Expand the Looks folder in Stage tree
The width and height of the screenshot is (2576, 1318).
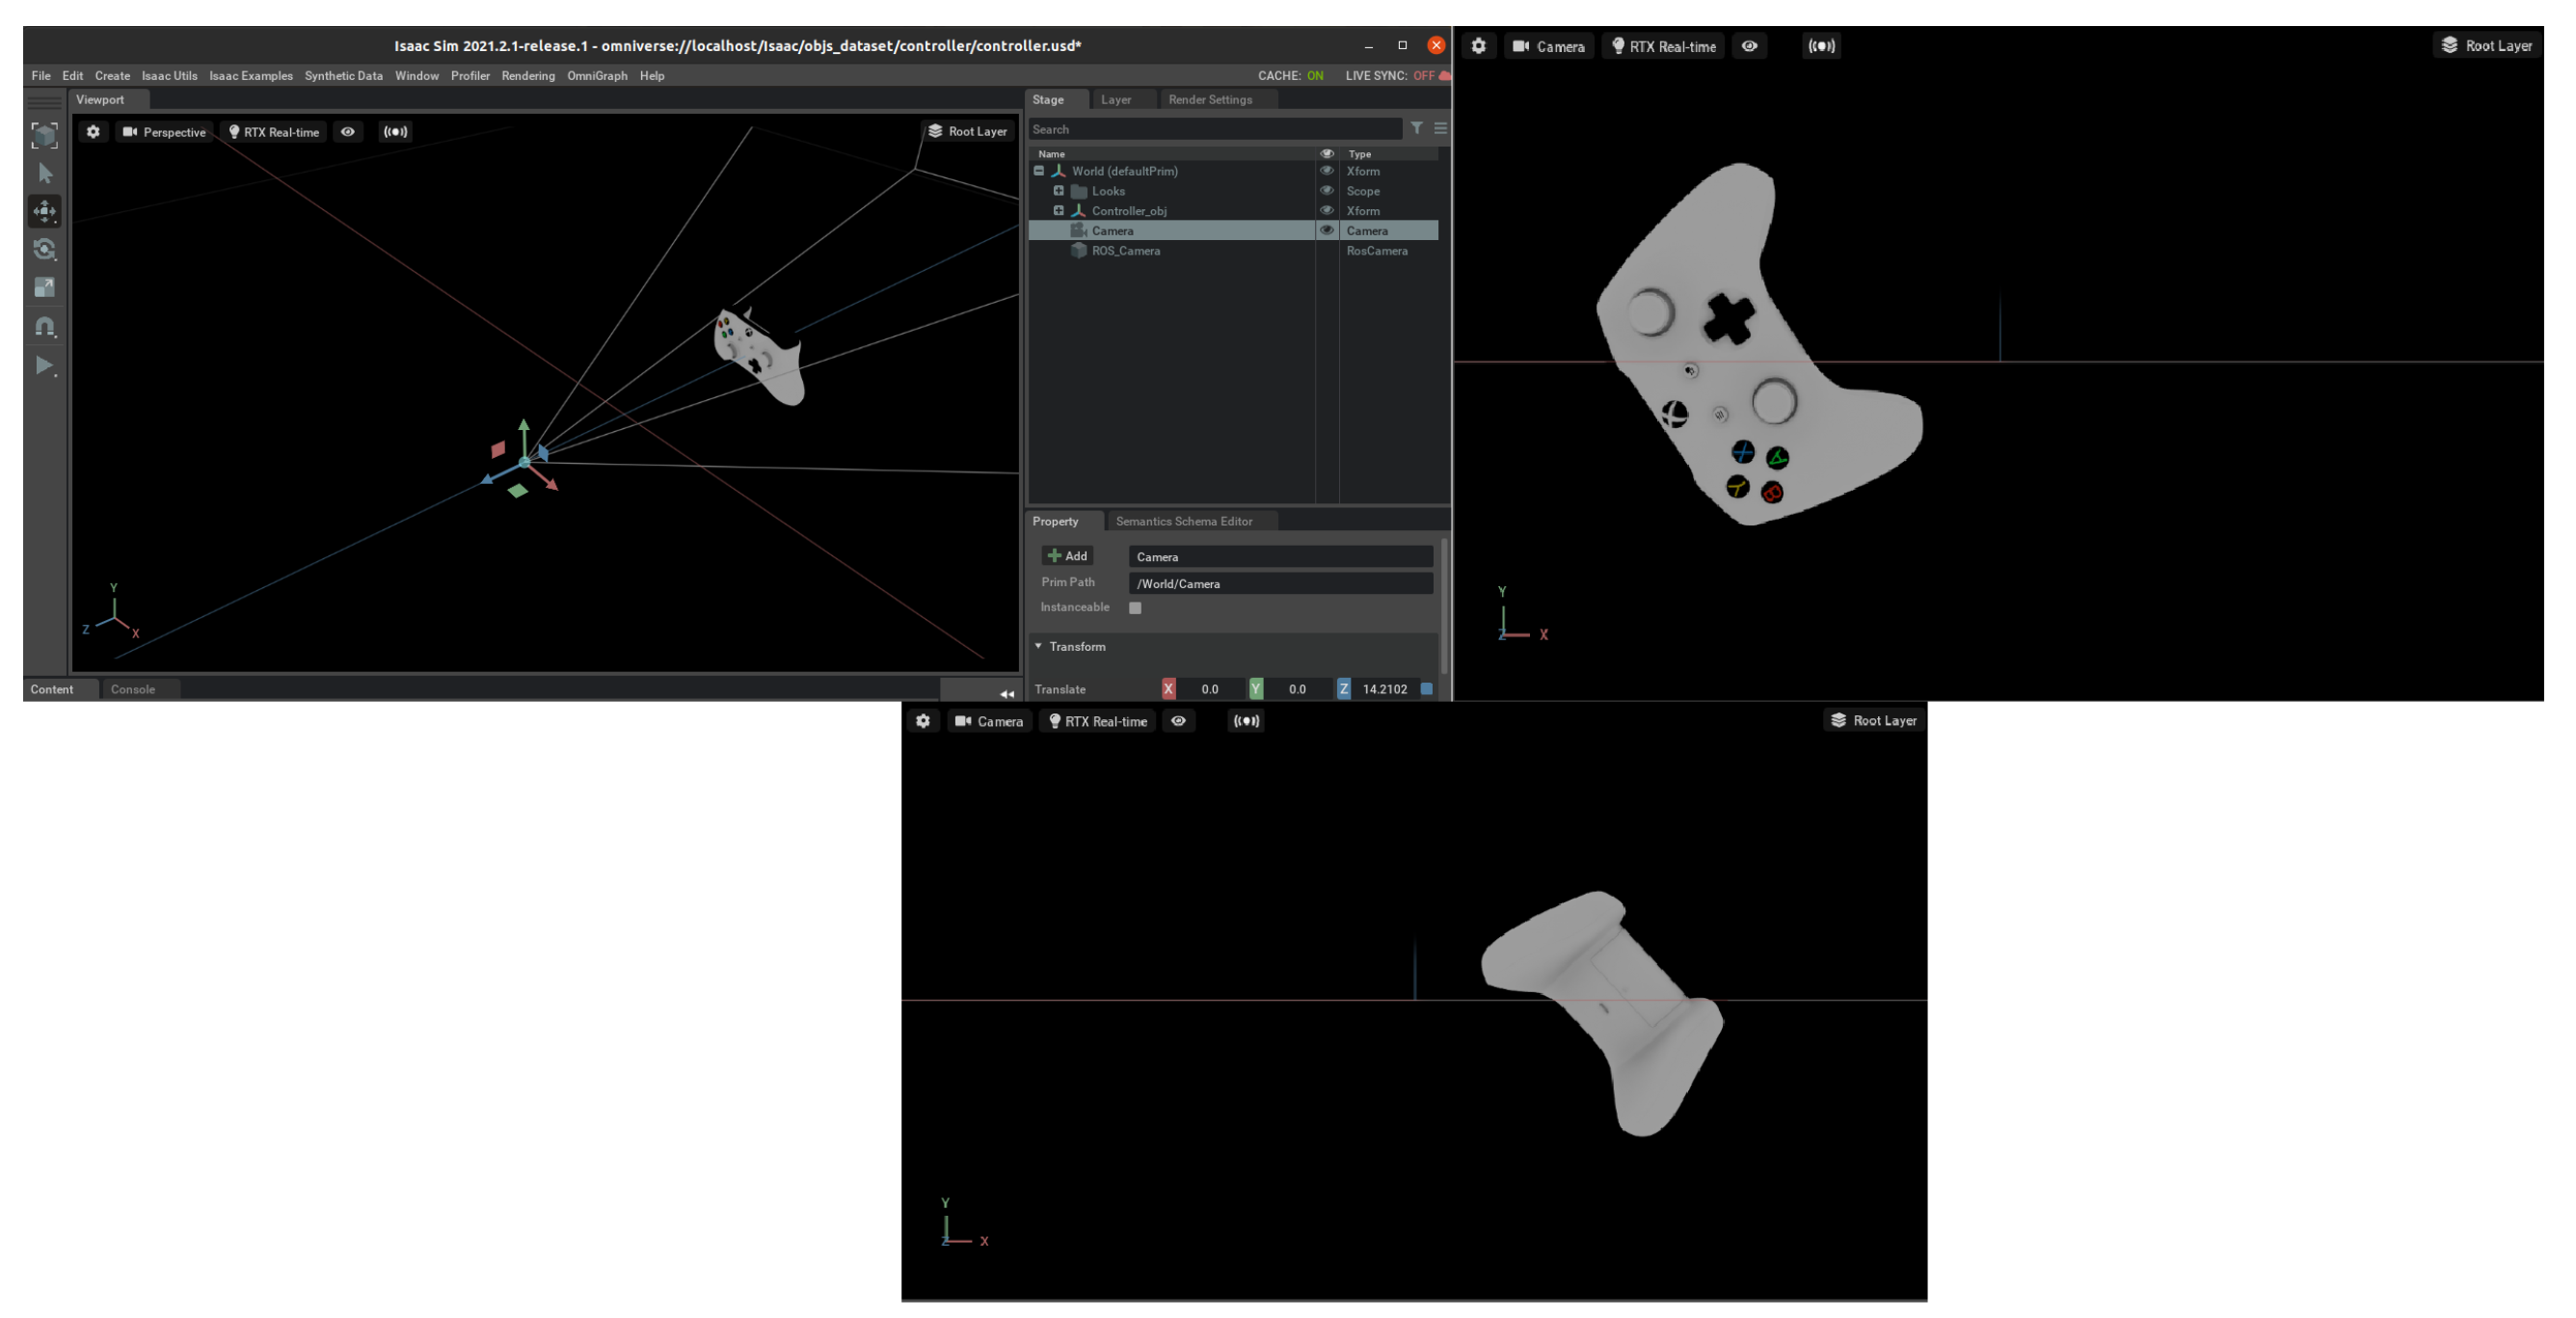click(1058, 191)
